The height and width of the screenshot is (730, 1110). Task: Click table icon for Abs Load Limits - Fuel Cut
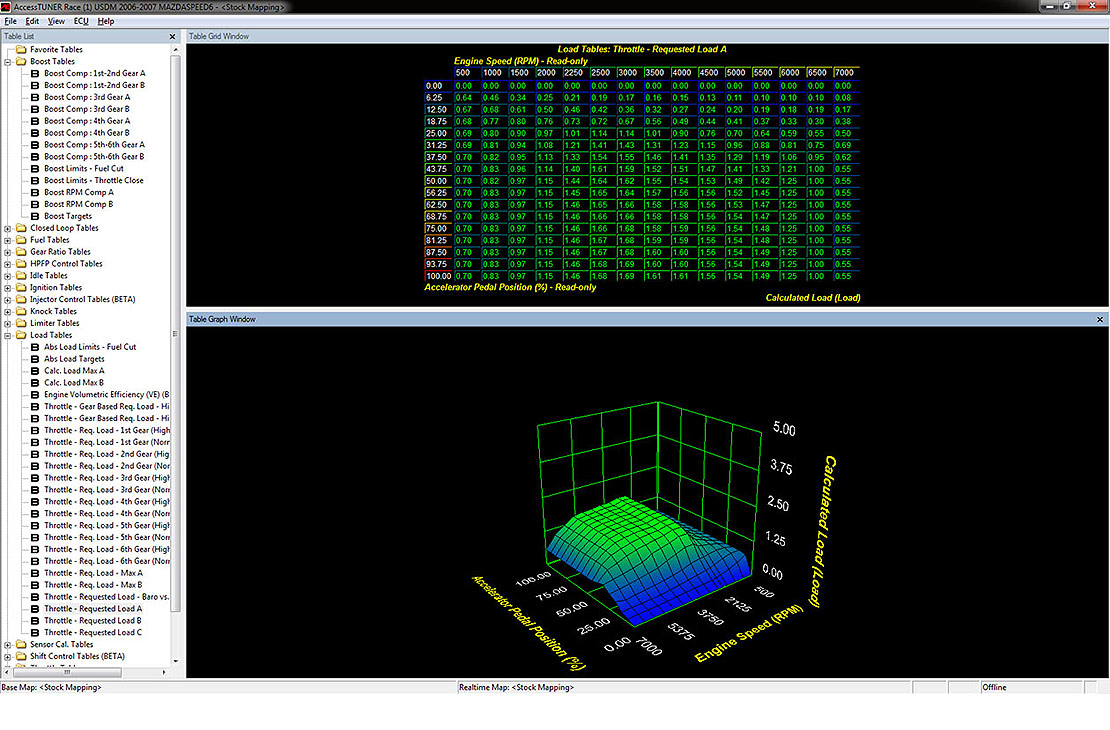pyautogui.click(x=35, y=347)
